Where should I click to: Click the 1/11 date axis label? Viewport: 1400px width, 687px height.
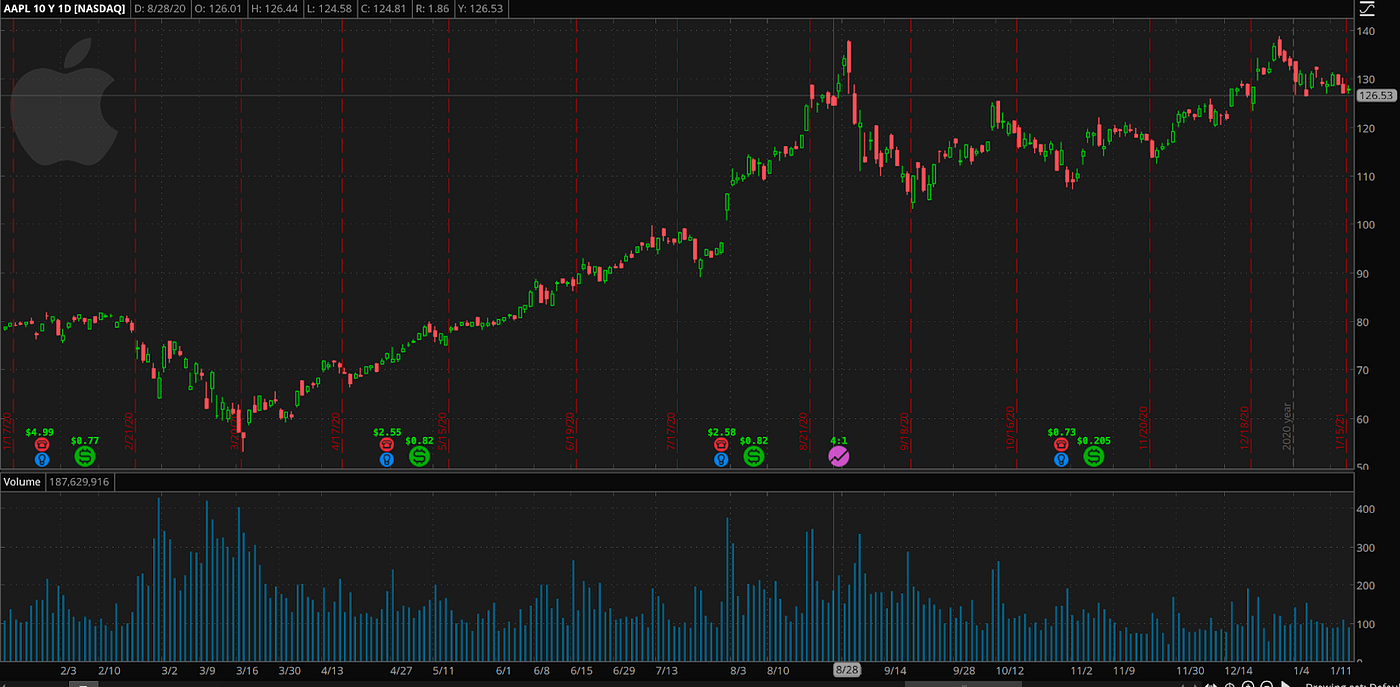click(1340, 670)
